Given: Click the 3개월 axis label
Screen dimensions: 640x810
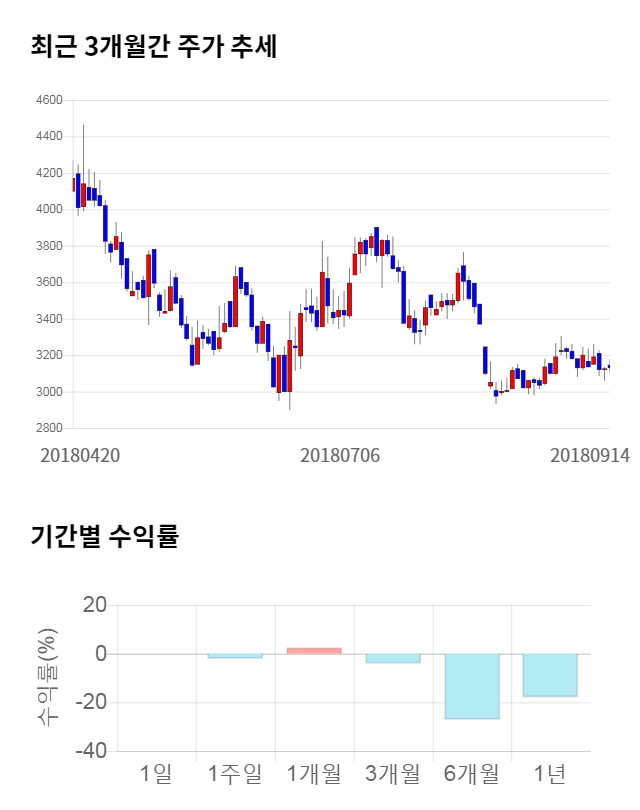Looking at the screenshot, I should [393, 773].
